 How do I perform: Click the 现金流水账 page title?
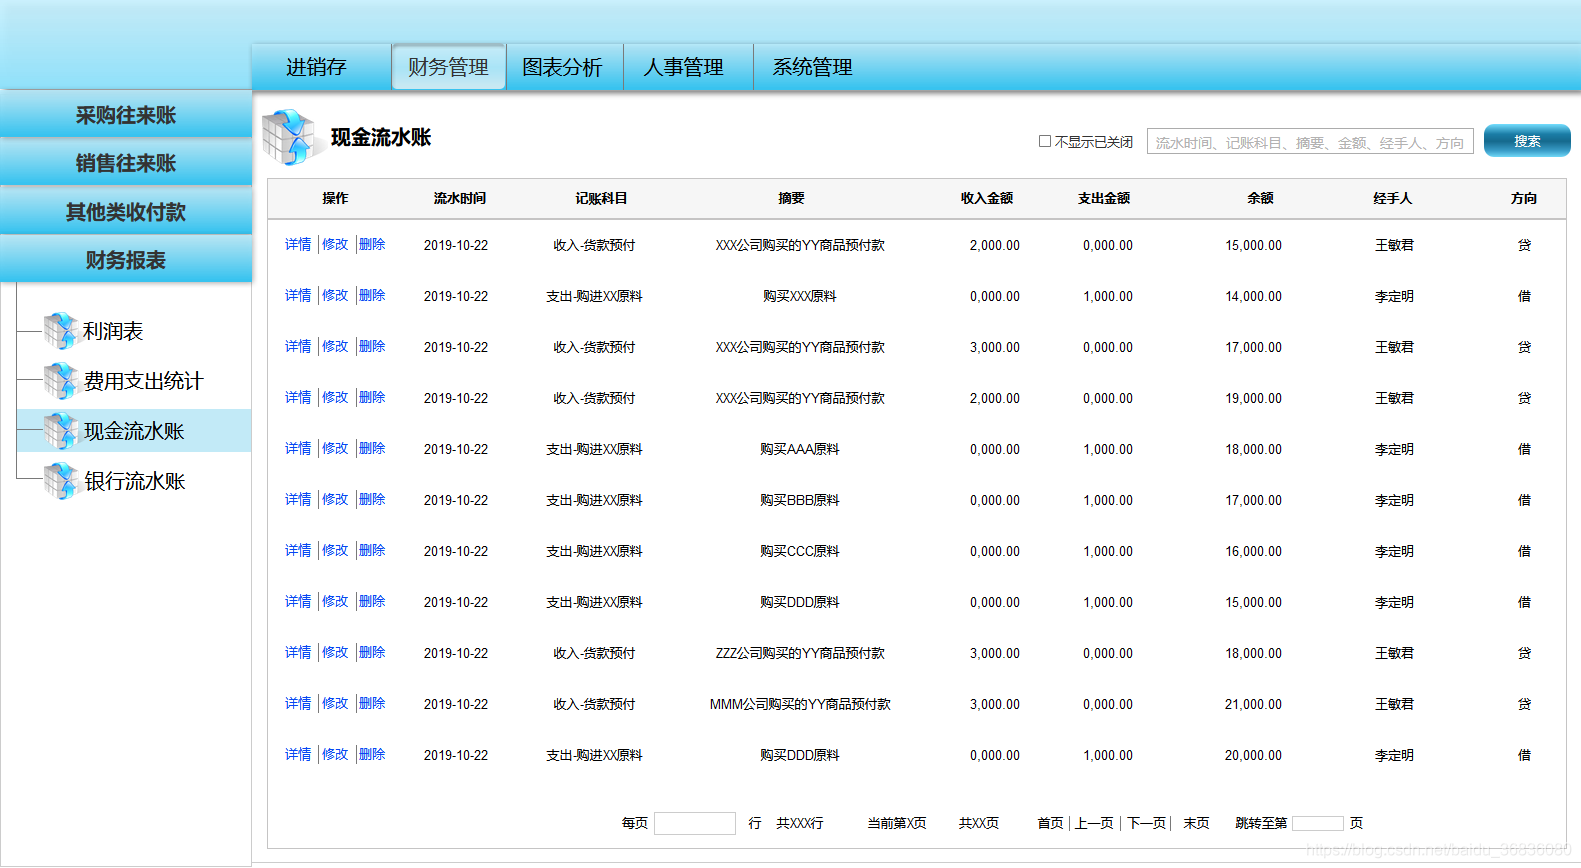[381, 137]
